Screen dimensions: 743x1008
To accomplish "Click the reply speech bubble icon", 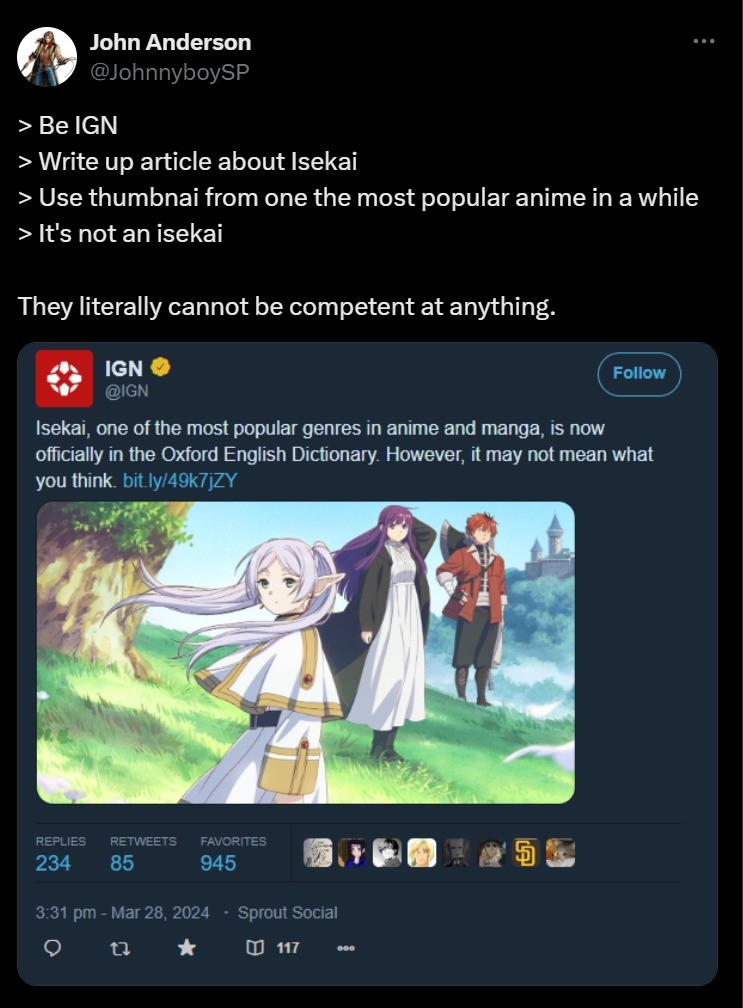I will pyautogui.click(x=53, y=948).
